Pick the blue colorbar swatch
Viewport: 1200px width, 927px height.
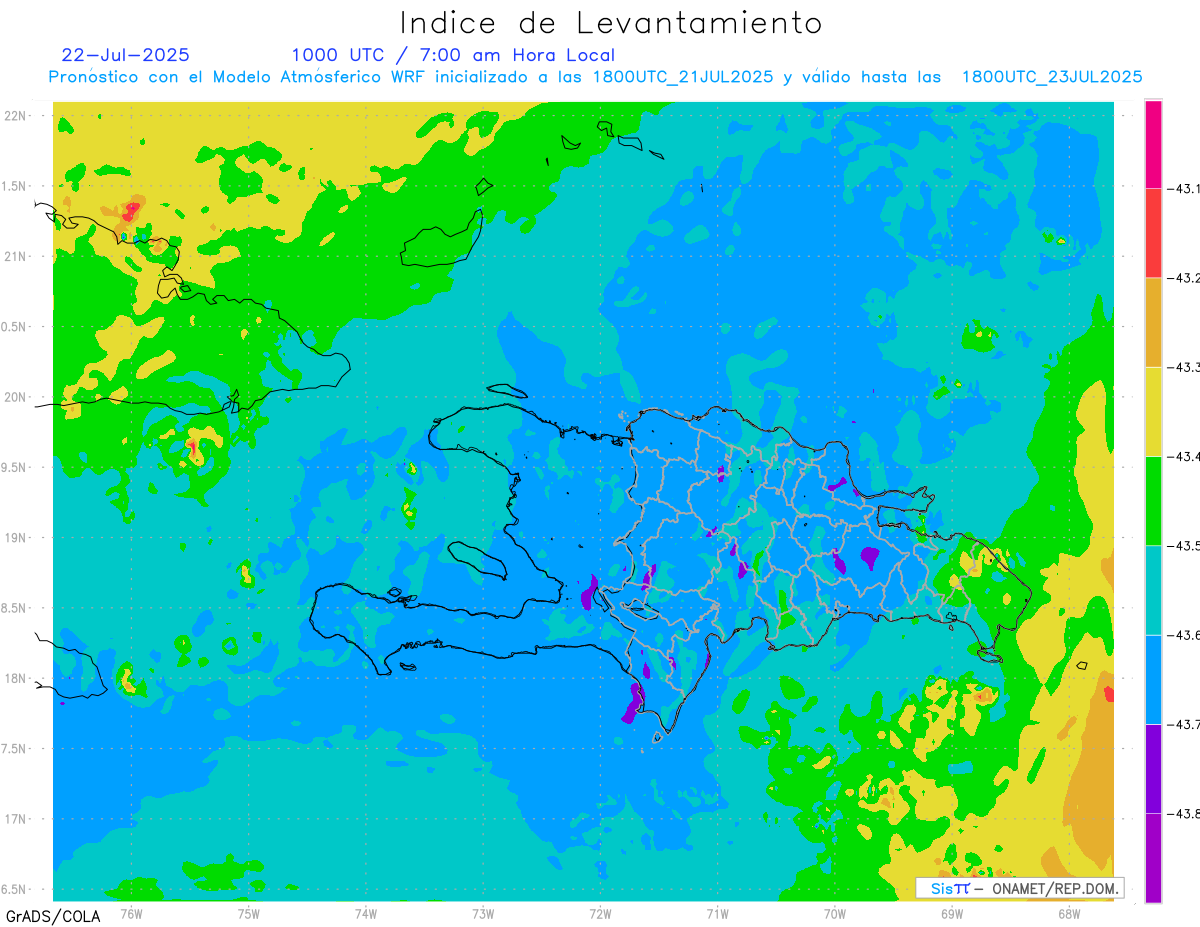point(1153,679)
